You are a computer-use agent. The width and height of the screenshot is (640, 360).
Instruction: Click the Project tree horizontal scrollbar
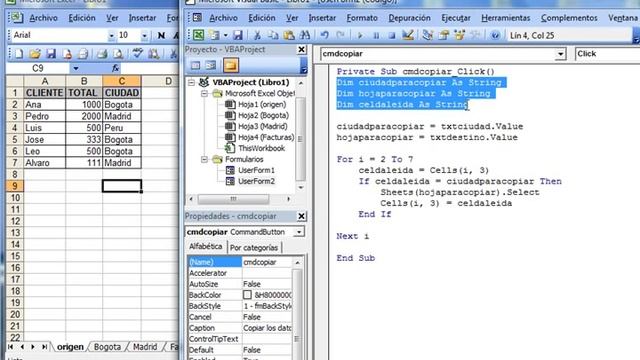pos(240,199)
